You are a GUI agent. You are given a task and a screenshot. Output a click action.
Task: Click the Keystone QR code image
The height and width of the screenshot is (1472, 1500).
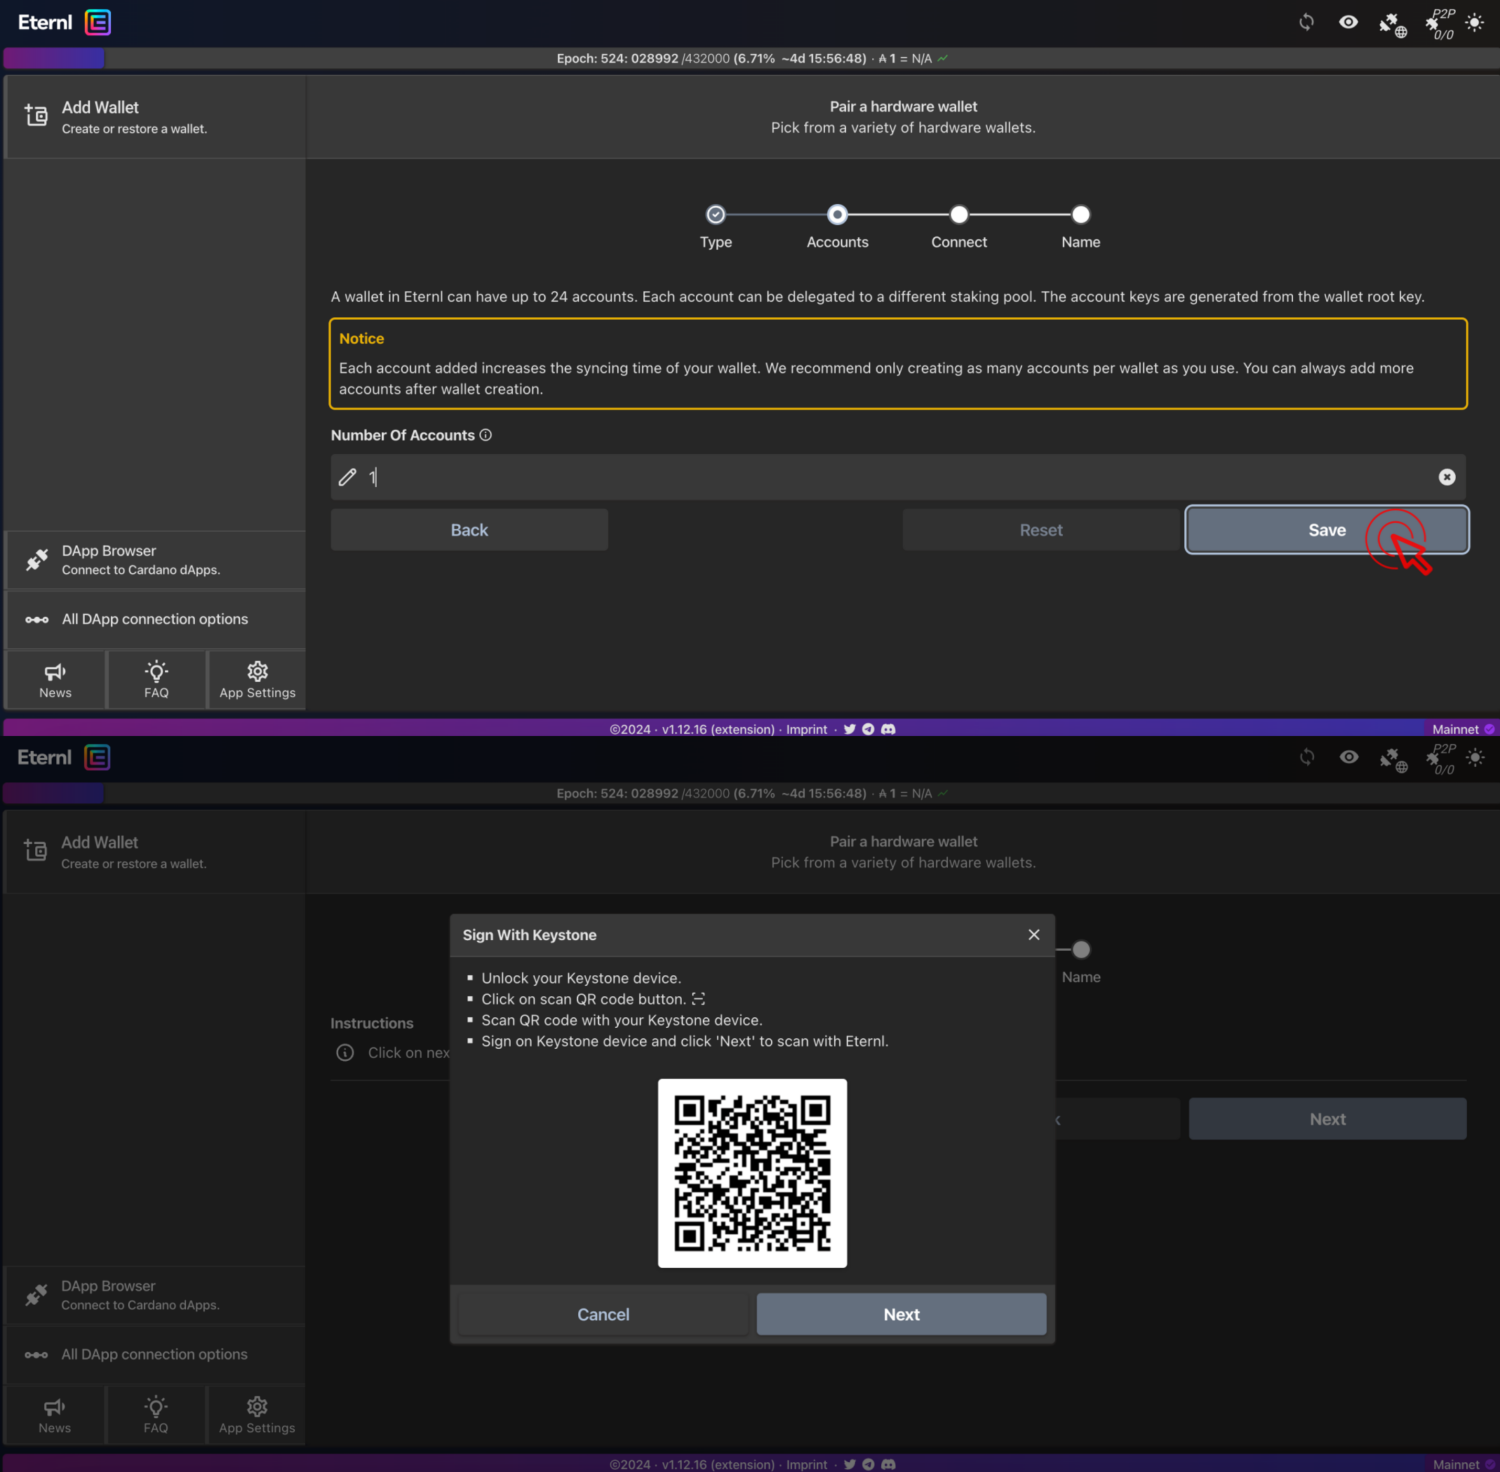[752, 1173]
